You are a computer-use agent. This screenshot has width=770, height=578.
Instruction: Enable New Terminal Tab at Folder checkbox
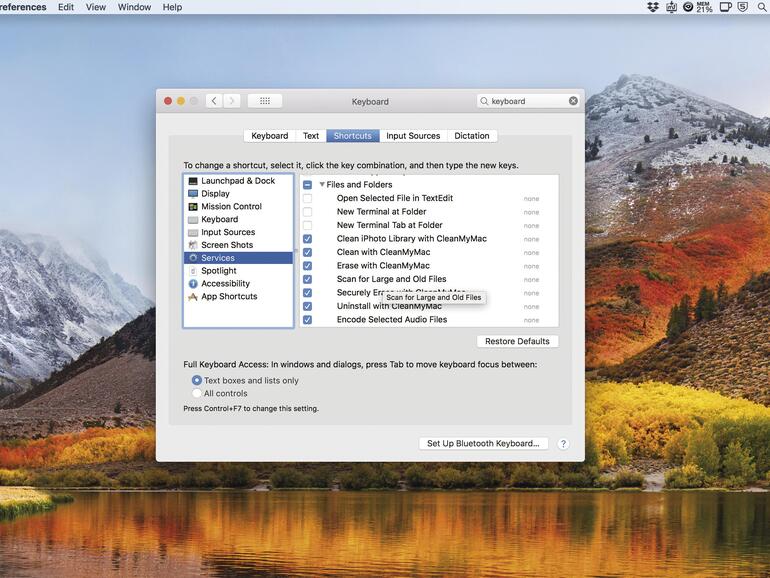pos(307,225)
